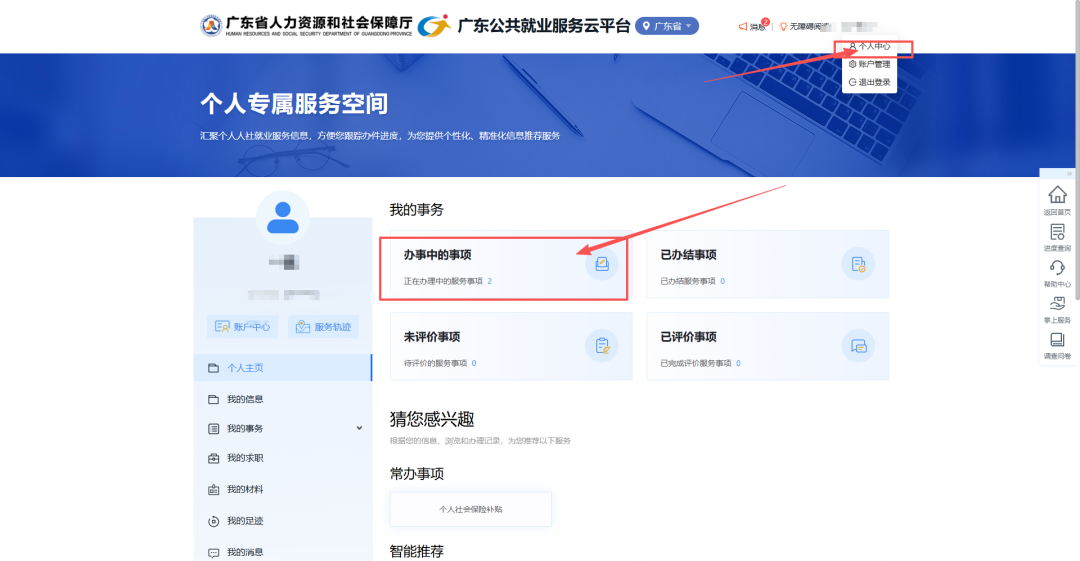1080x561 pixels.
Task: Click the 个人专属服务空间 banner title
Action: [294, 103]
